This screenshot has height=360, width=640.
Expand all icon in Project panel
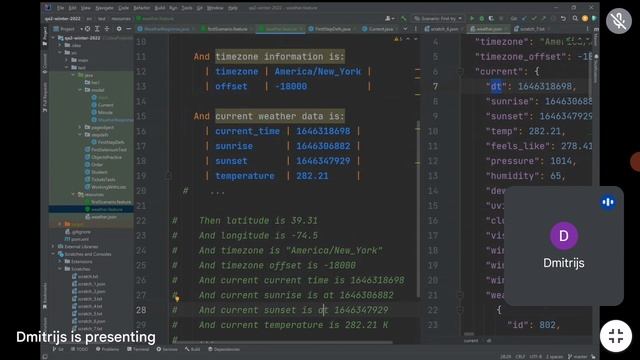click(x=97, y=29)
